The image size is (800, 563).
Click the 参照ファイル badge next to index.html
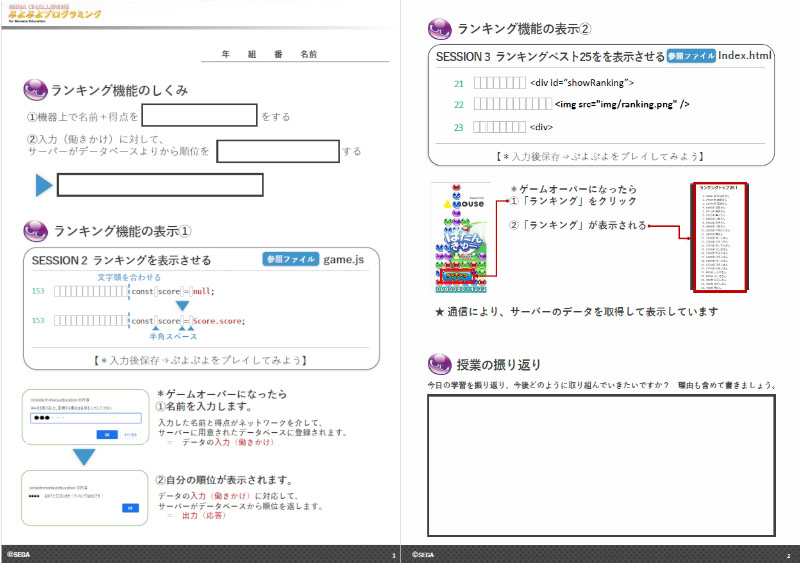[x=691, y=56]
